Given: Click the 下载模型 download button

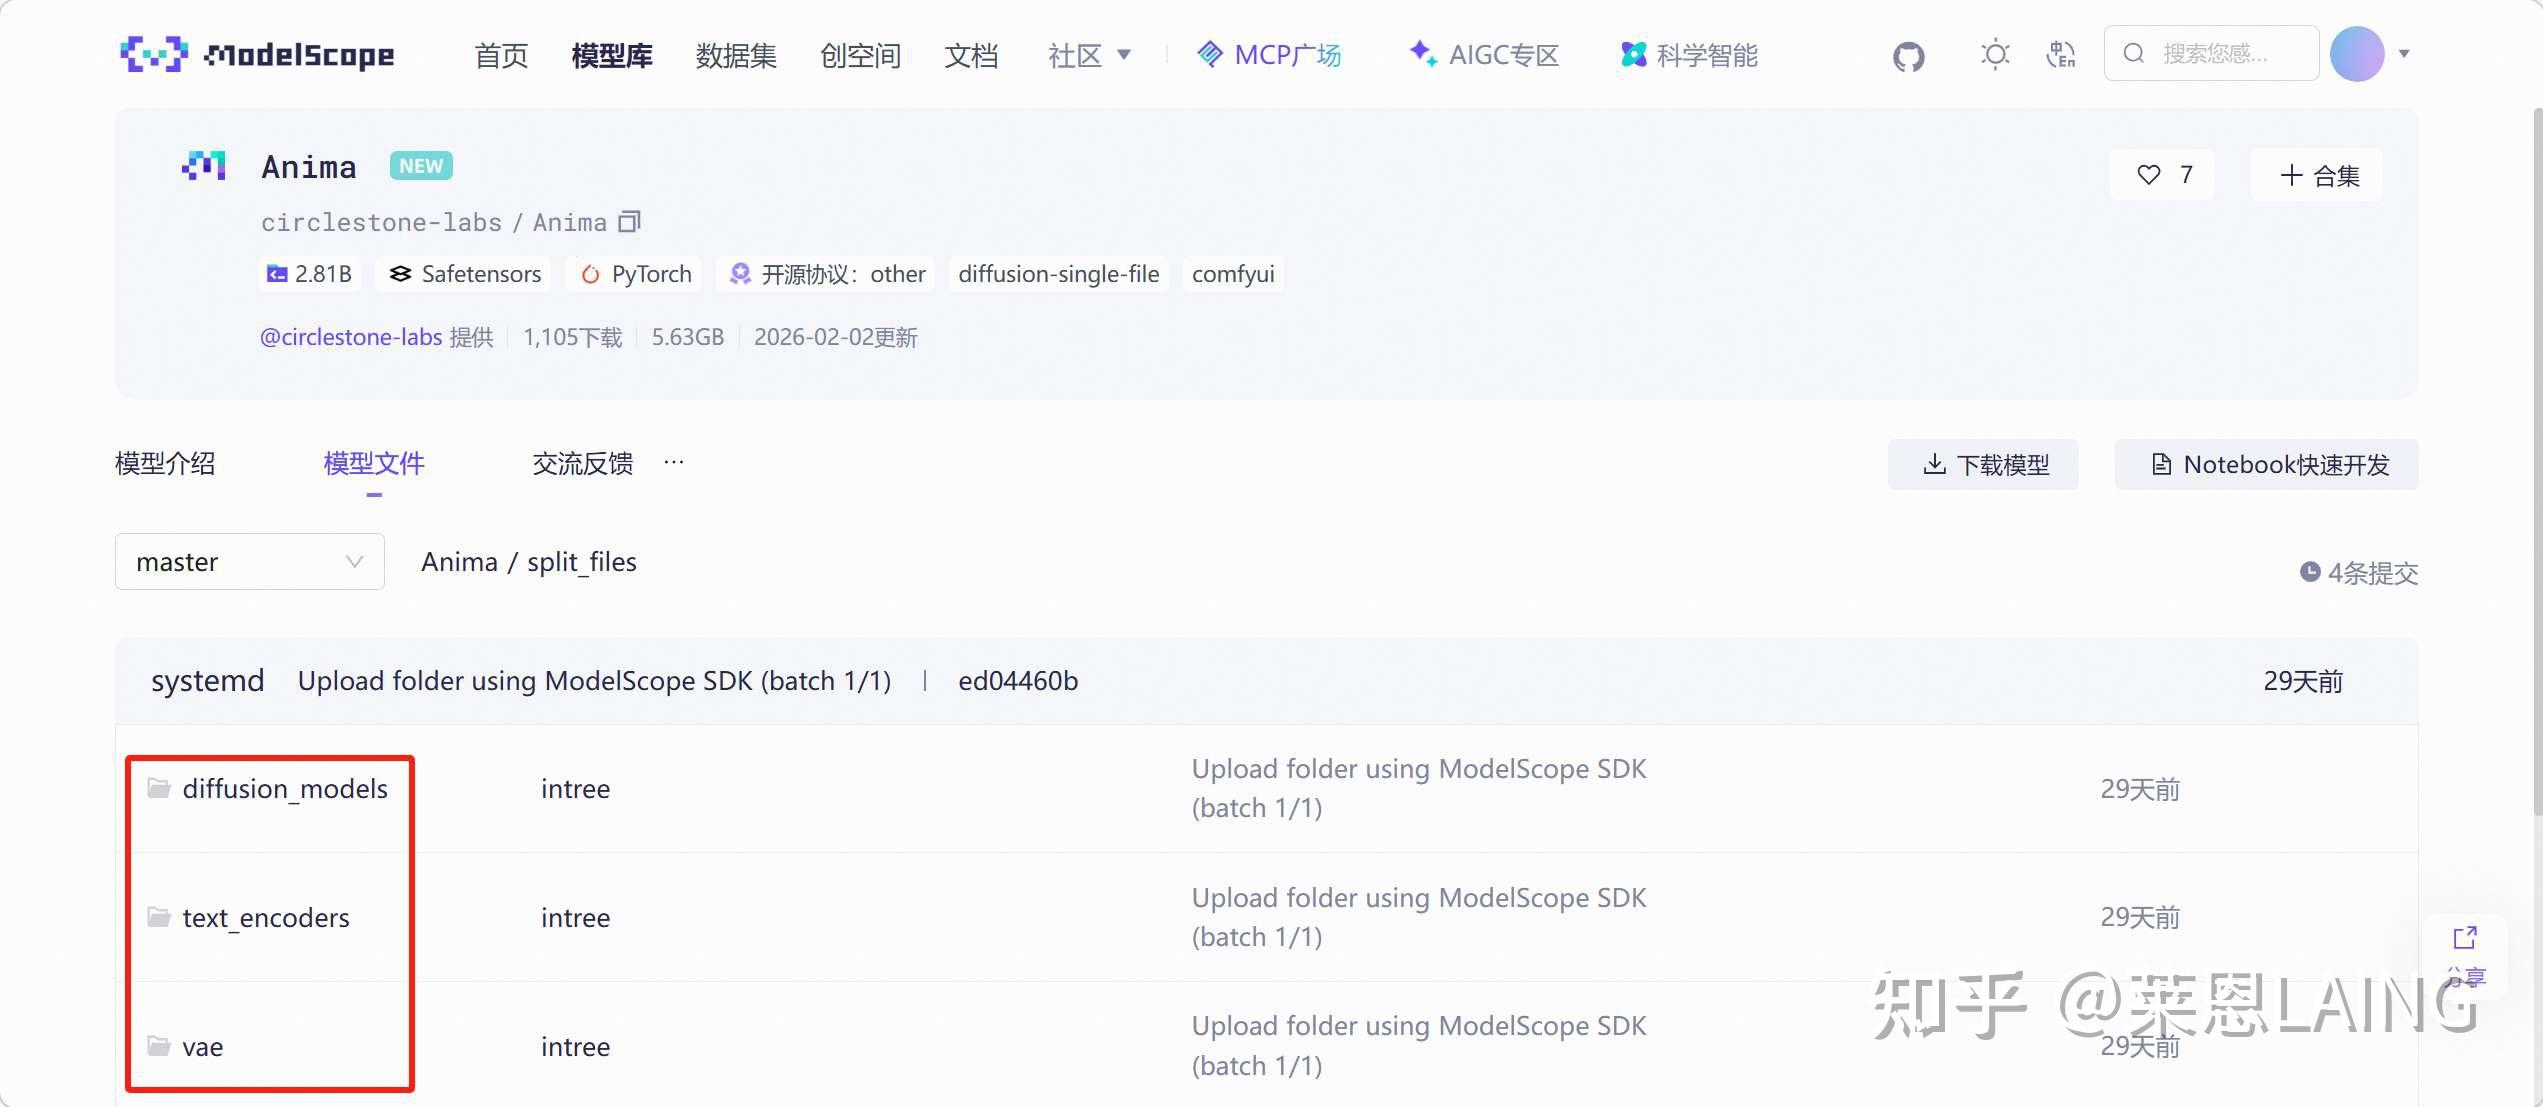Looking at the screenshot, I should [1984, 464].
